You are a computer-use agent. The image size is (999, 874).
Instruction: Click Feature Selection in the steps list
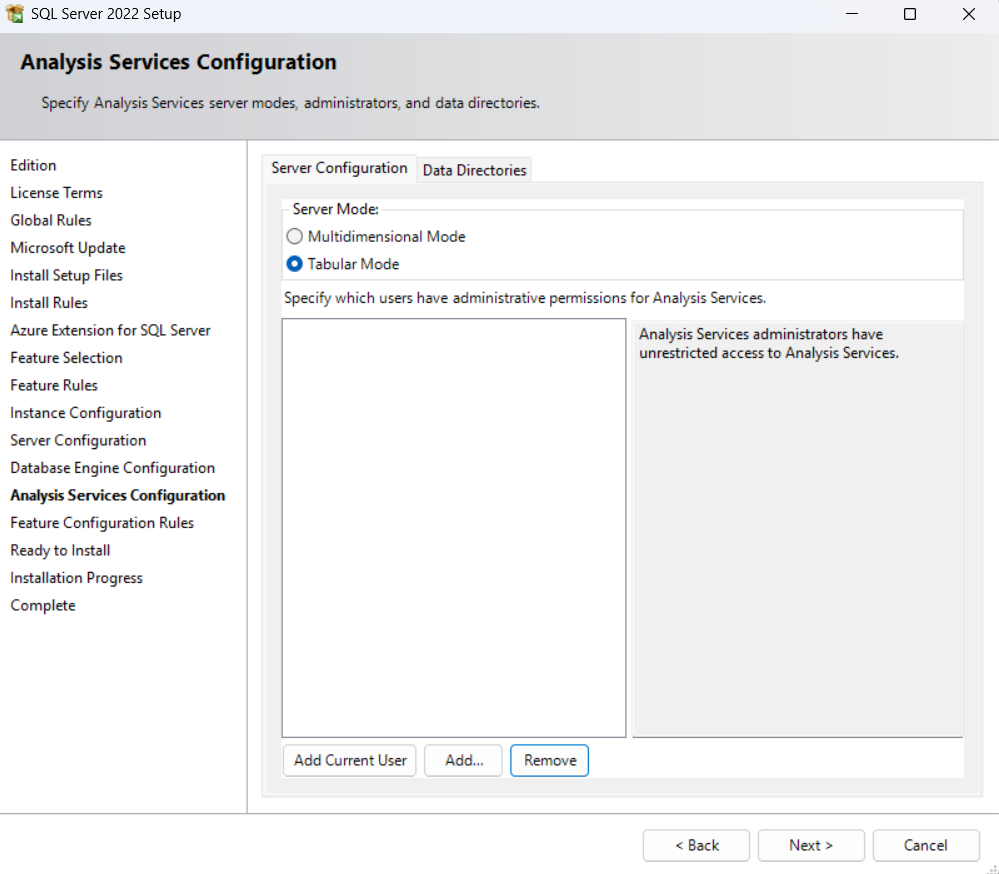point(66,358)
